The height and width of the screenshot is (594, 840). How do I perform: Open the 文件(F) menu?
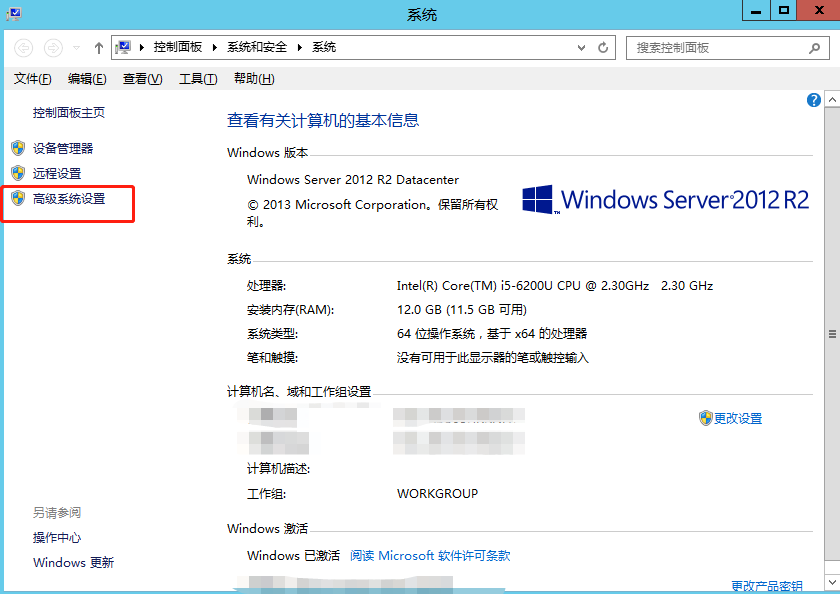coord(32,79)
